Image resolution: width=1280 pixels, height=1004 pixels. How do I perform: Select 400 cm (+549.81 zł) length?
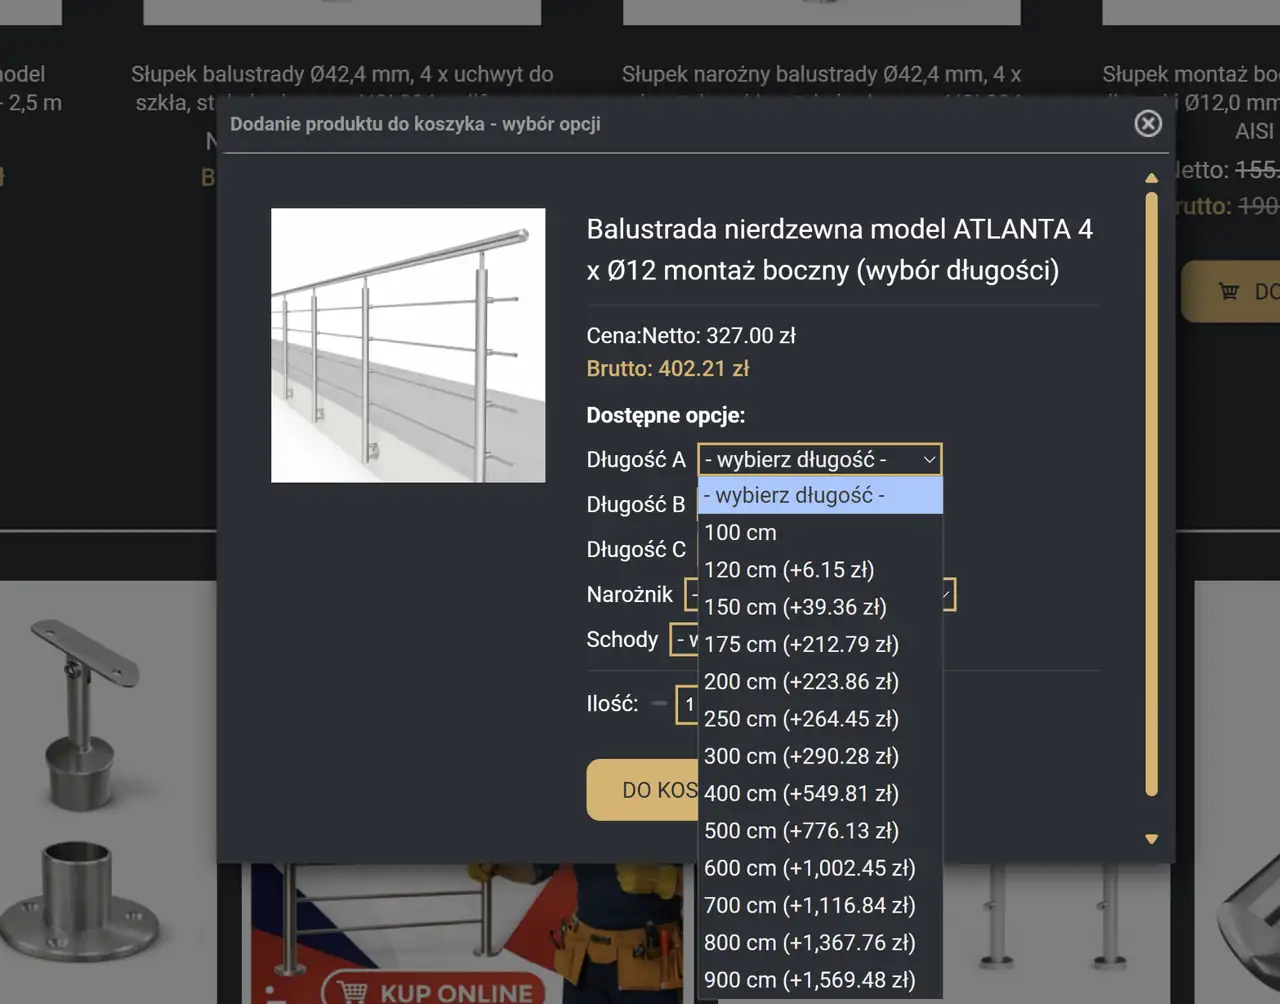[820, 793]
